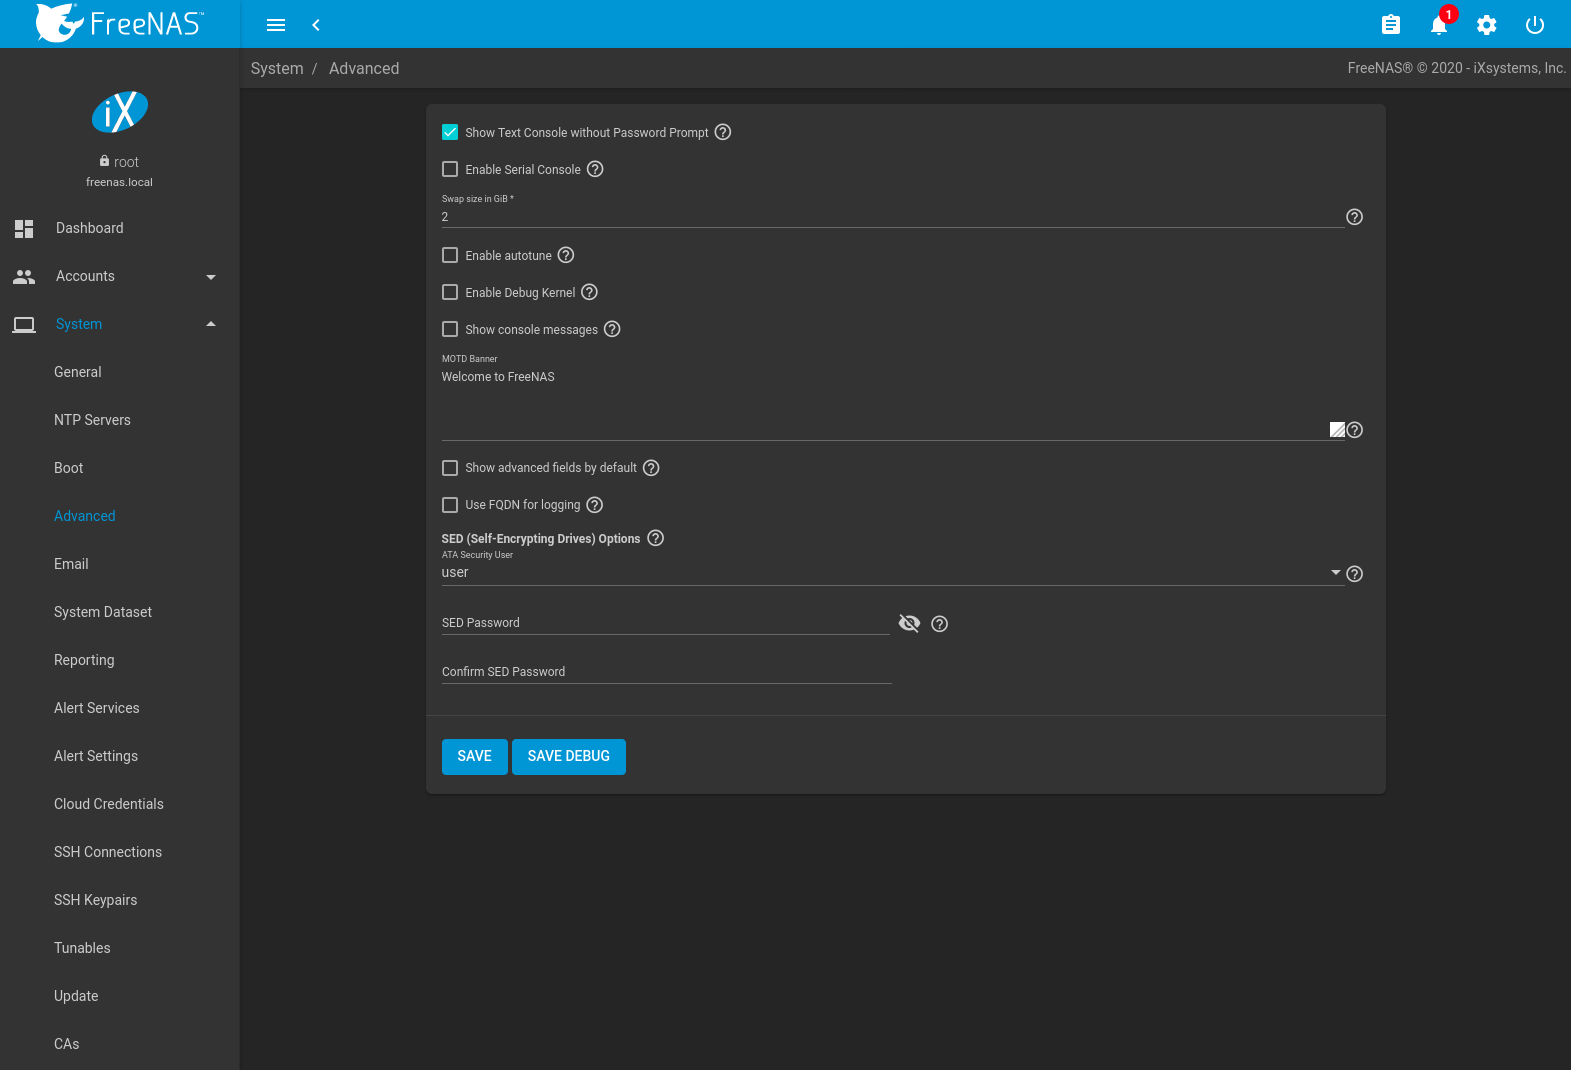This screenshot has width=1571, height=1070.
Task: Open the SSH Keypairs menu item
Action: 96,900
